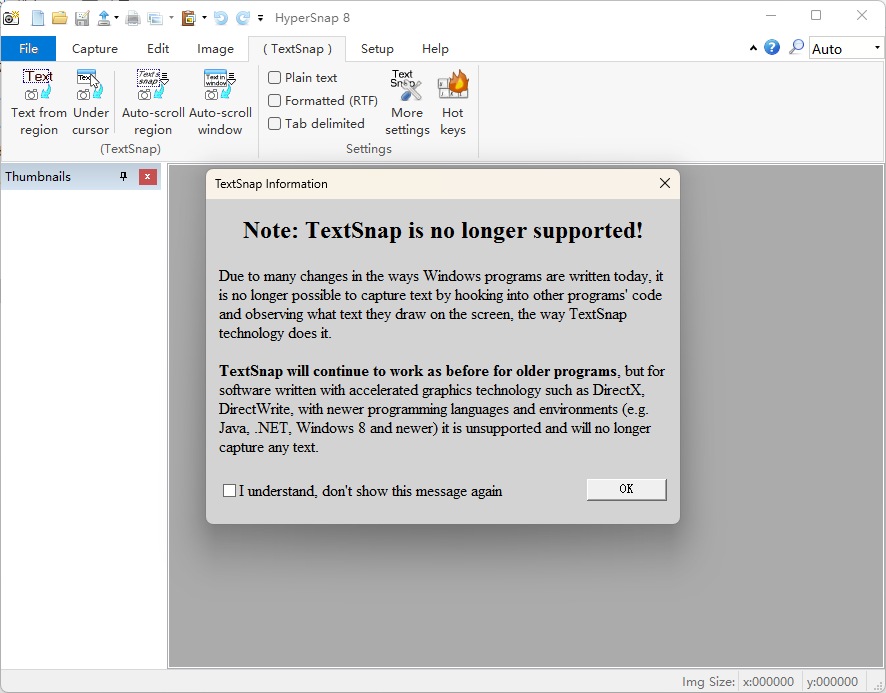The width and height of the screenshot is (886, 693).
Task: Switch to the Image ribbon tab
Action: pos(215,49)
